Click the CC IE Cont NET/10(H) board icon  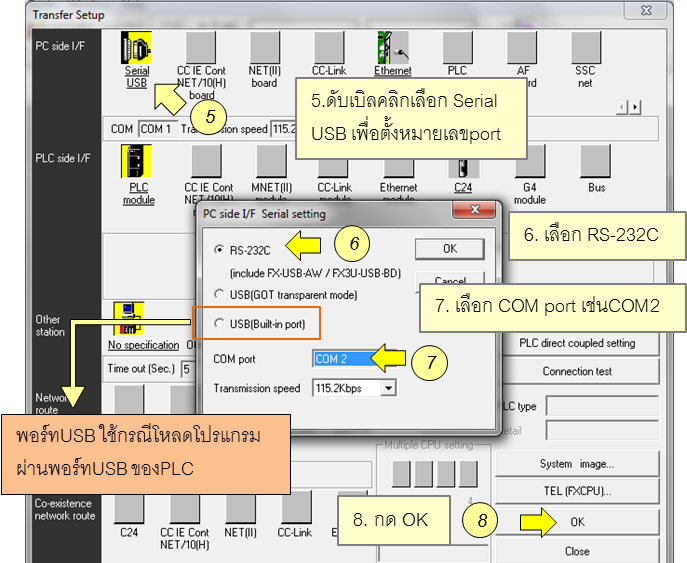pos(201,48)
